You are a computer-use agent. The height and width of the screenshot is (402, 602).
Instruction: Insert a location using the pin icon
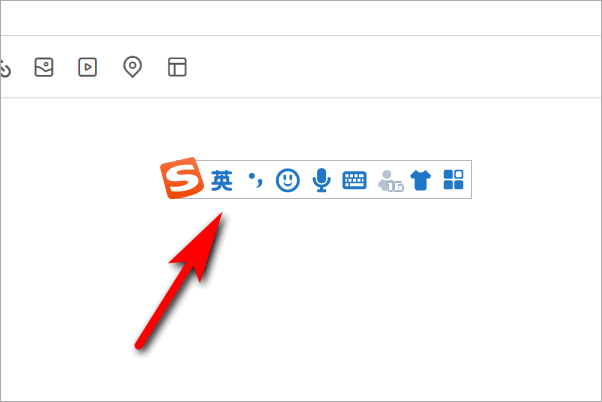tap(132, 67)
